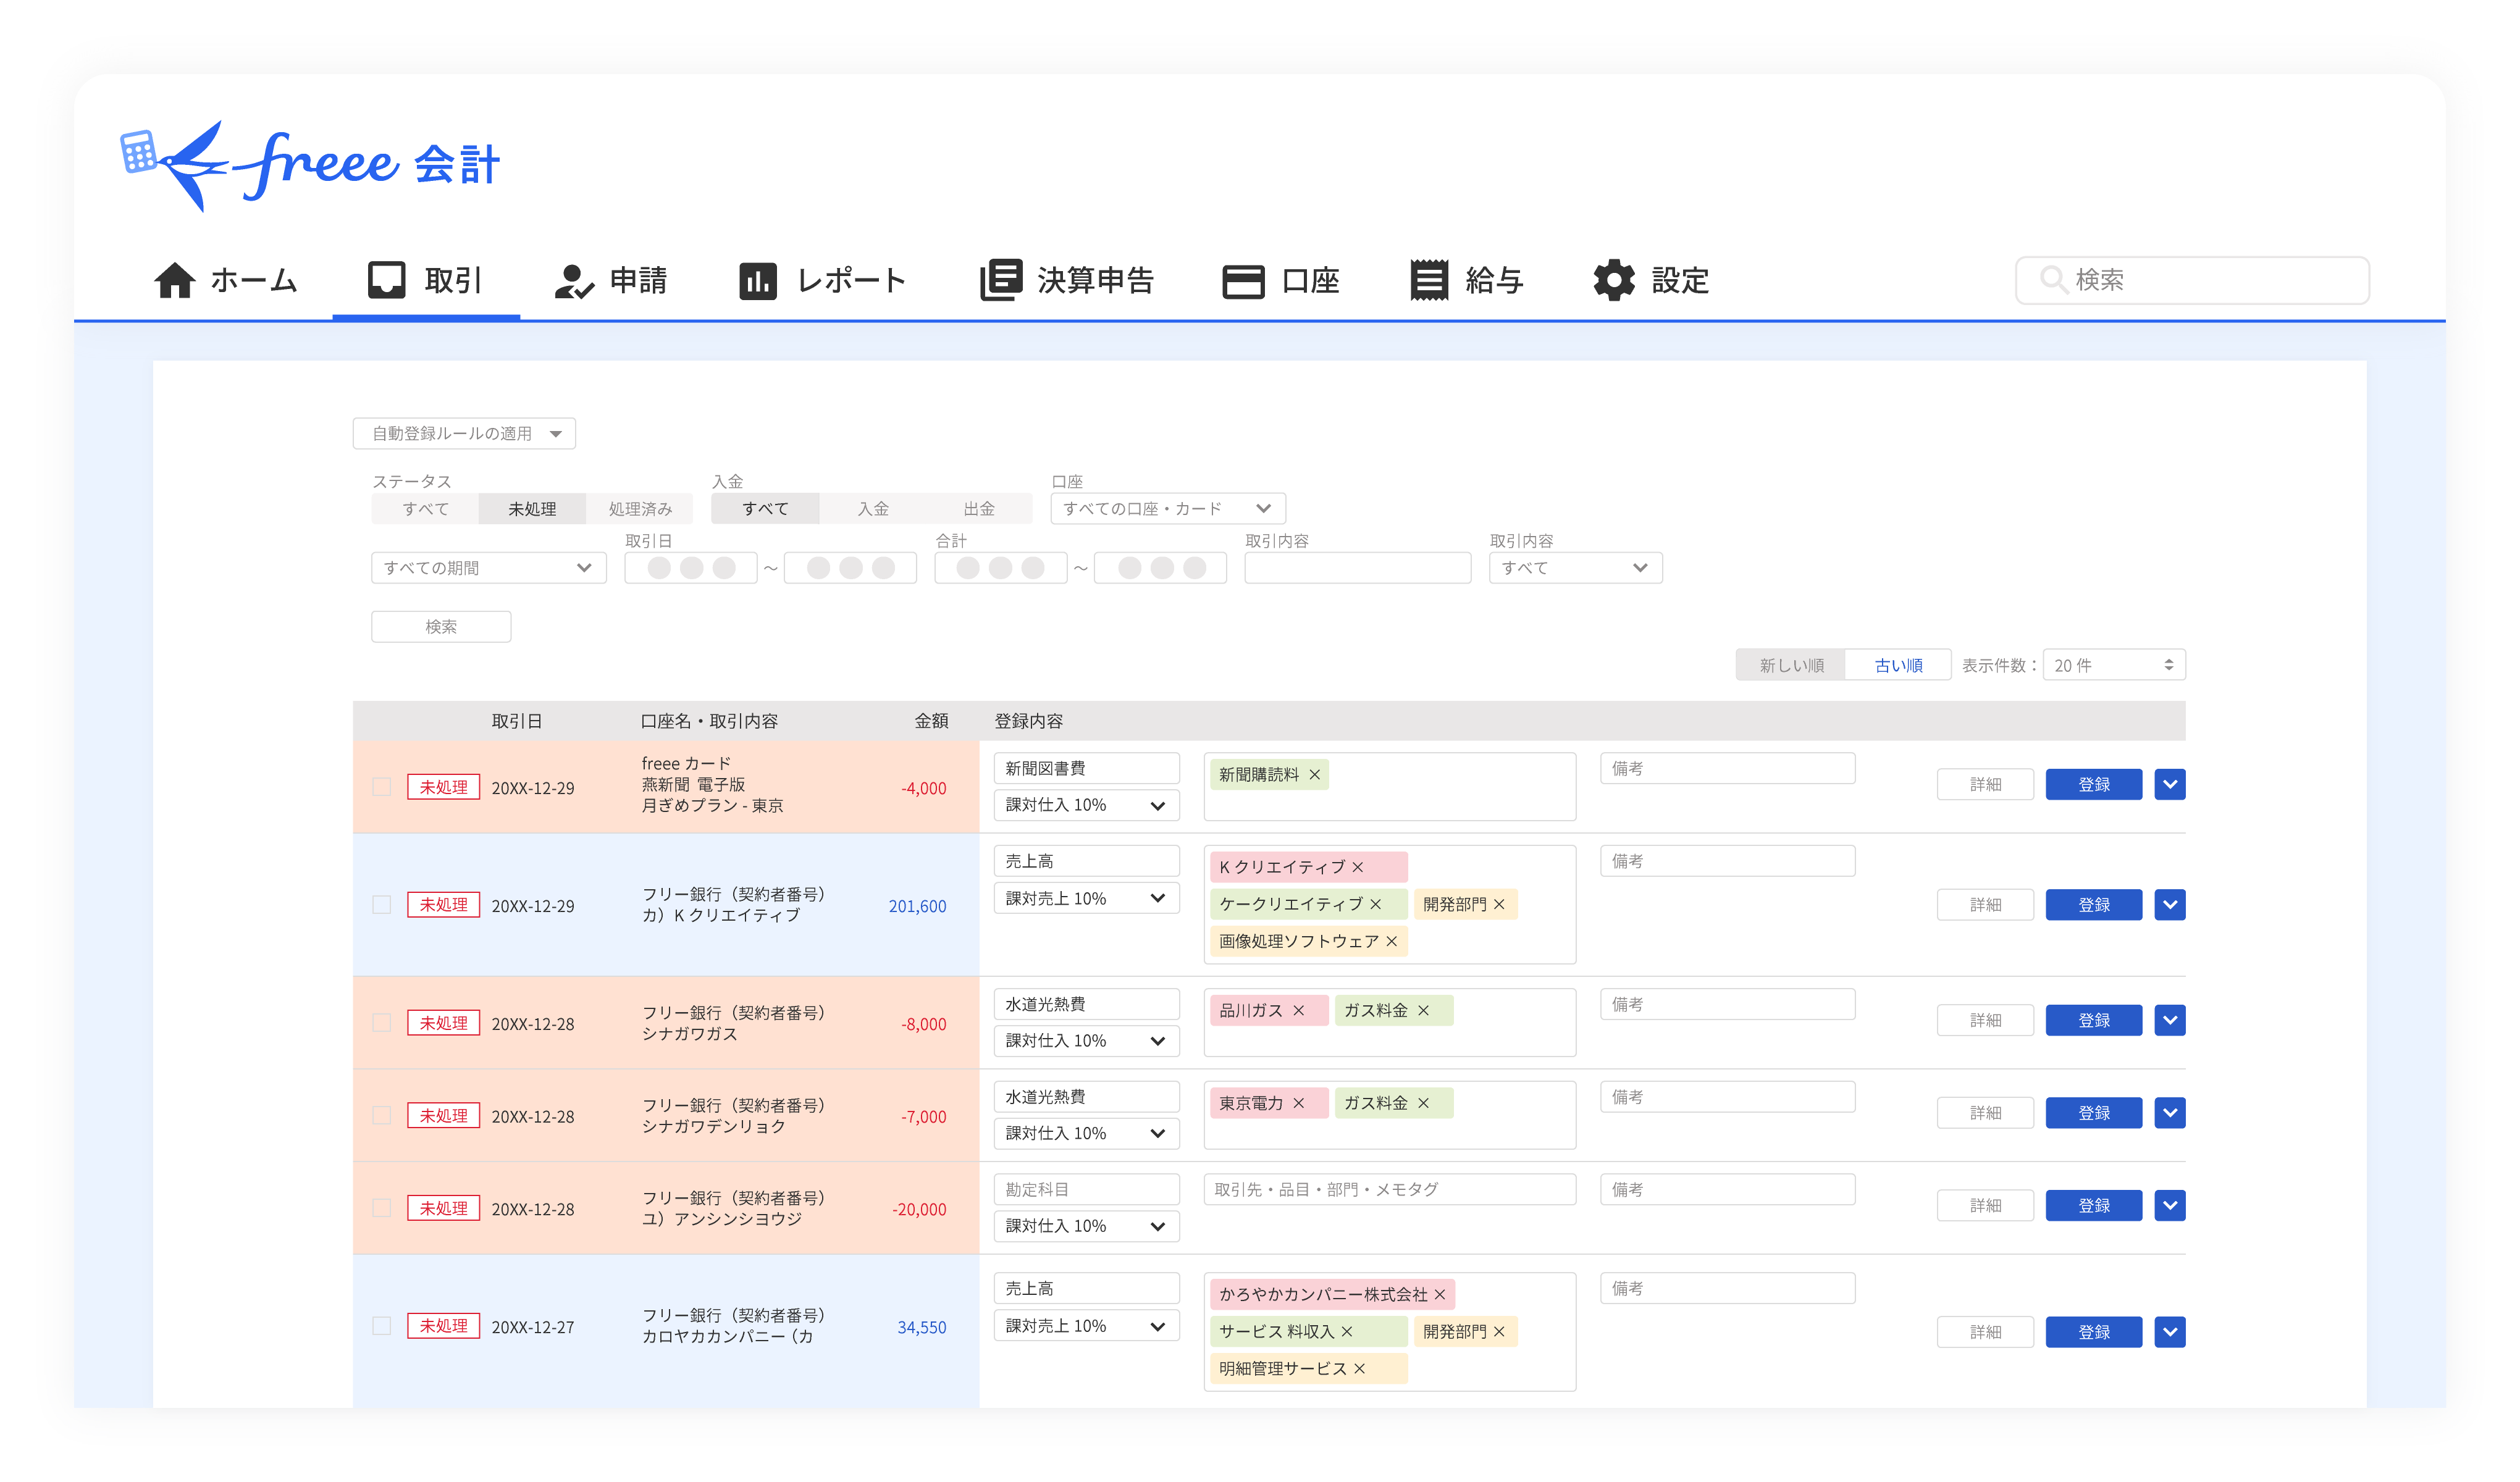This screenshot has height=1482, width=2520.
Task: Expand the 自動登録ルールの適用 dropdown
Action: click(464, 434)
